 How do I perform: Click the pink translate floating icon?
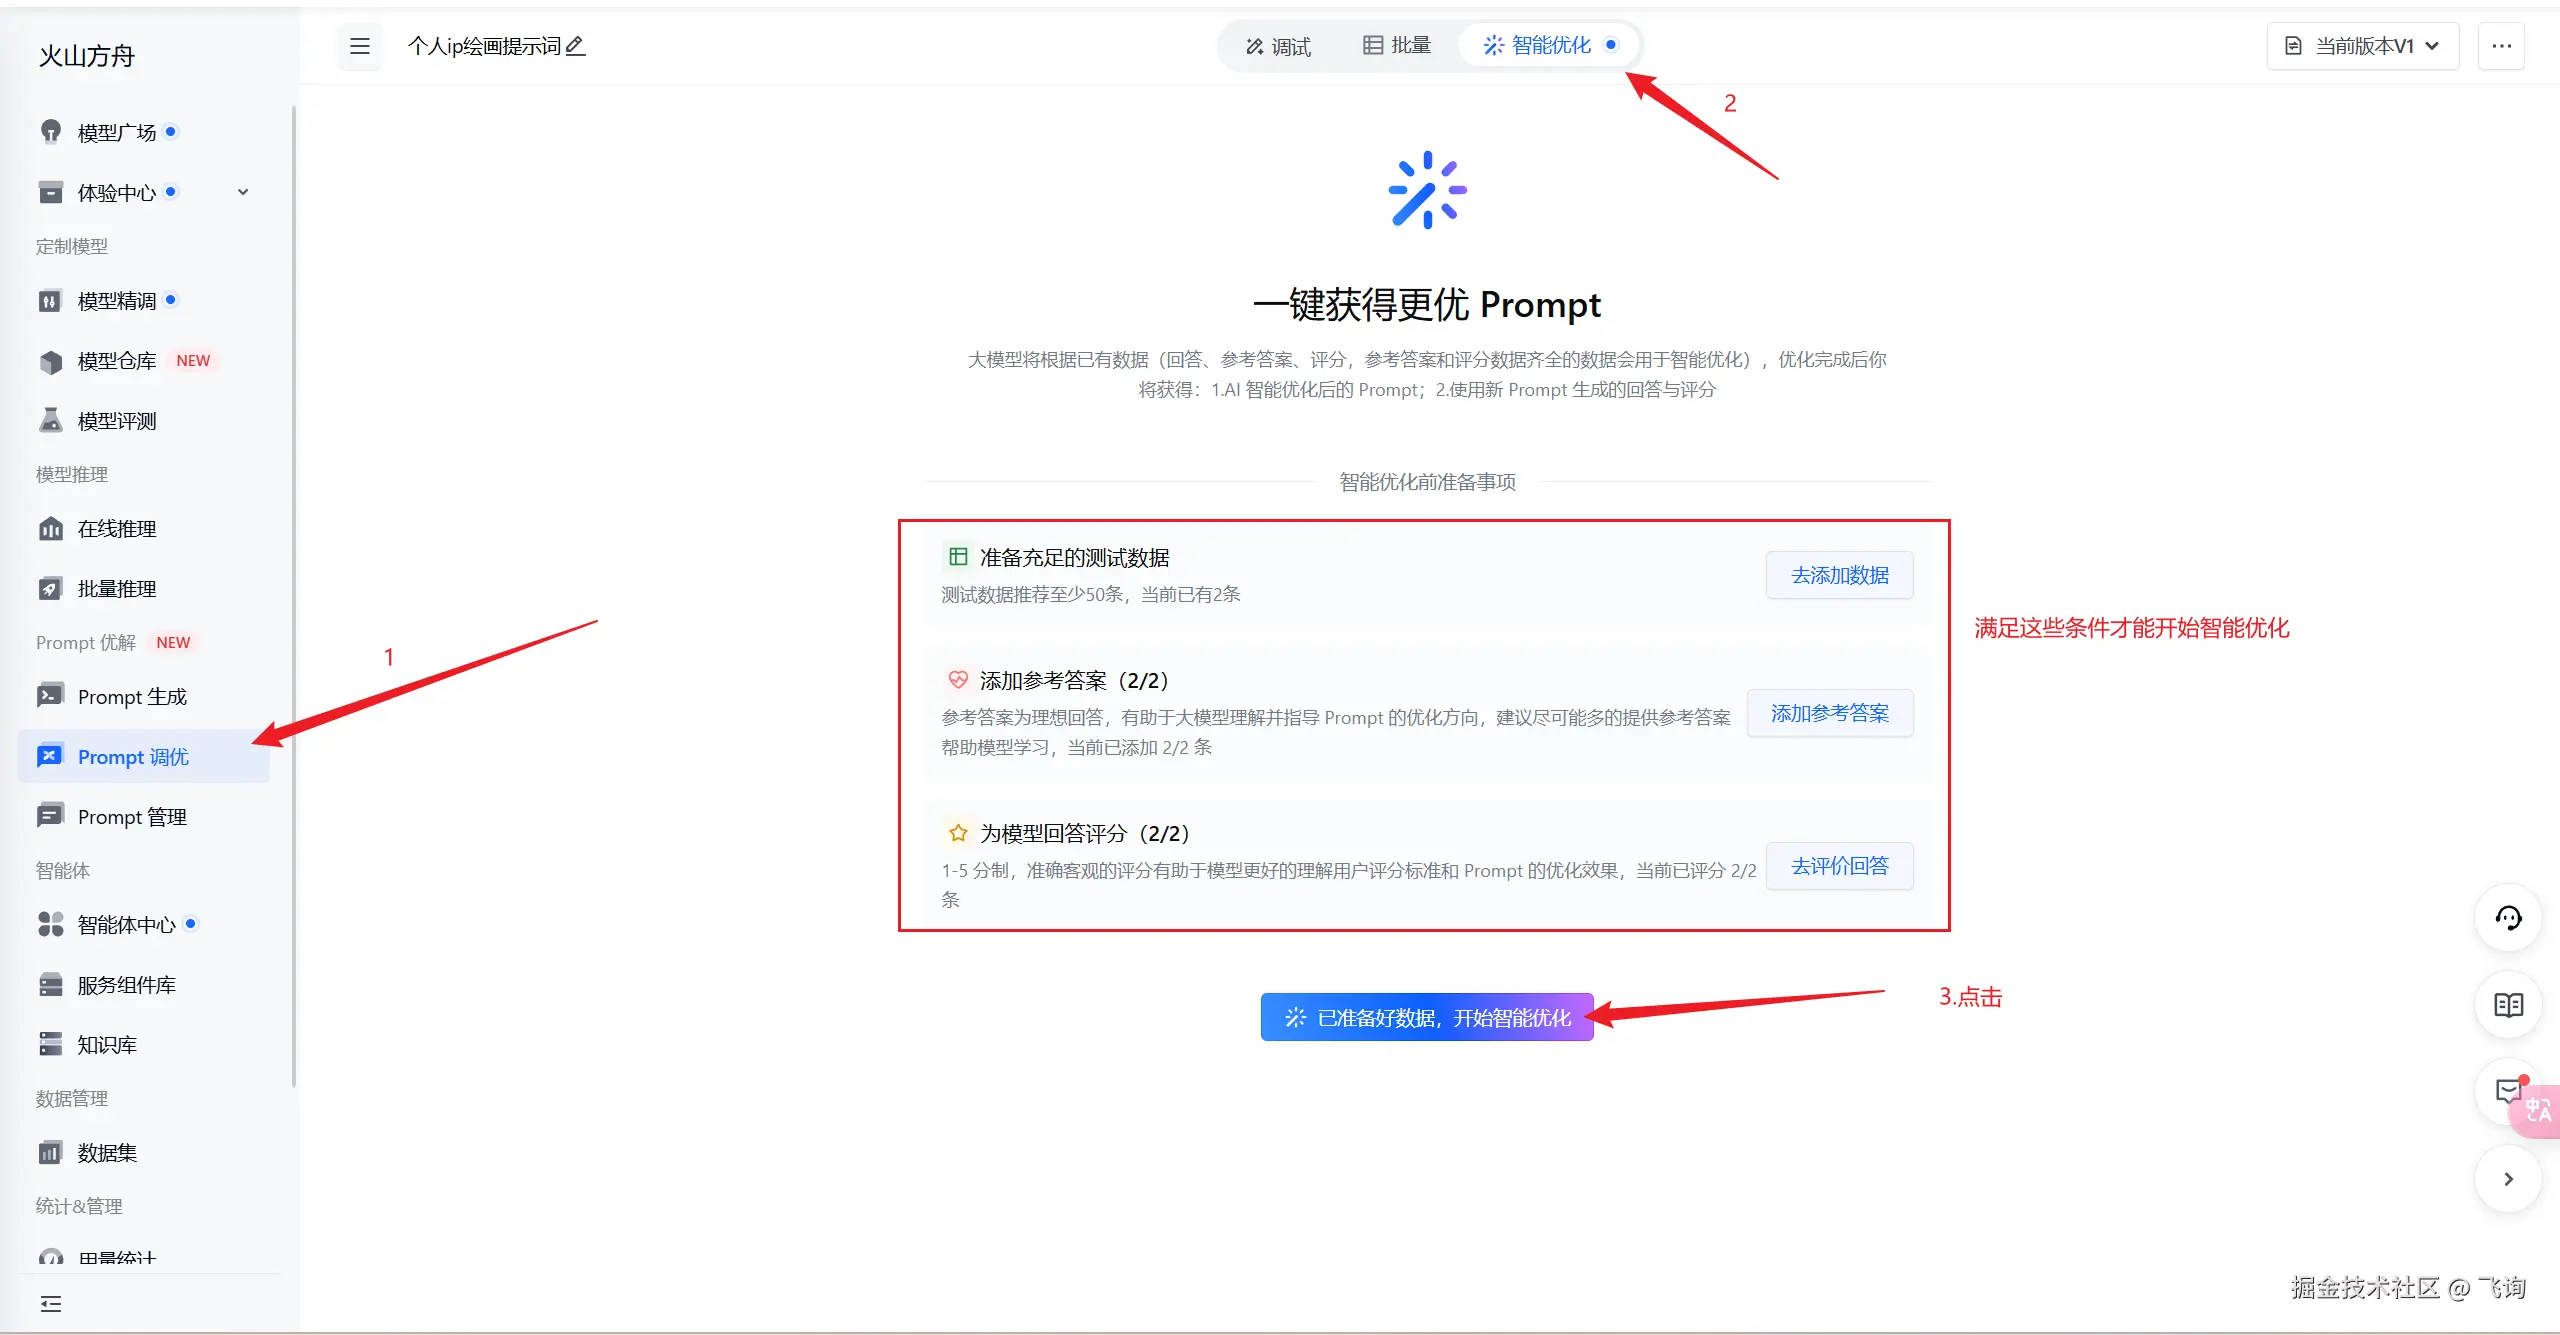point(2540,1111)
